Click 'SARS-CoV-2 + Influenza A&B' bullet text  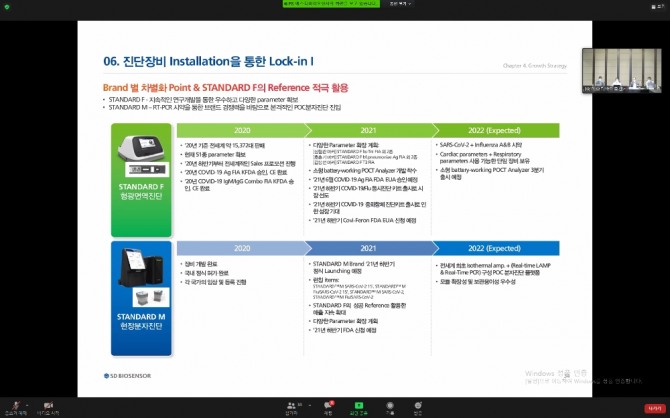pos(481,145)
